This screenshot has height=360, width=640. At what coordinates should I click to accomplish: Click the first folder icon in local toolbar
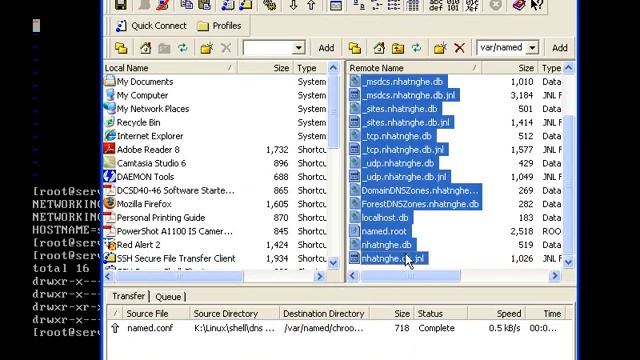(x=121, y=48)
